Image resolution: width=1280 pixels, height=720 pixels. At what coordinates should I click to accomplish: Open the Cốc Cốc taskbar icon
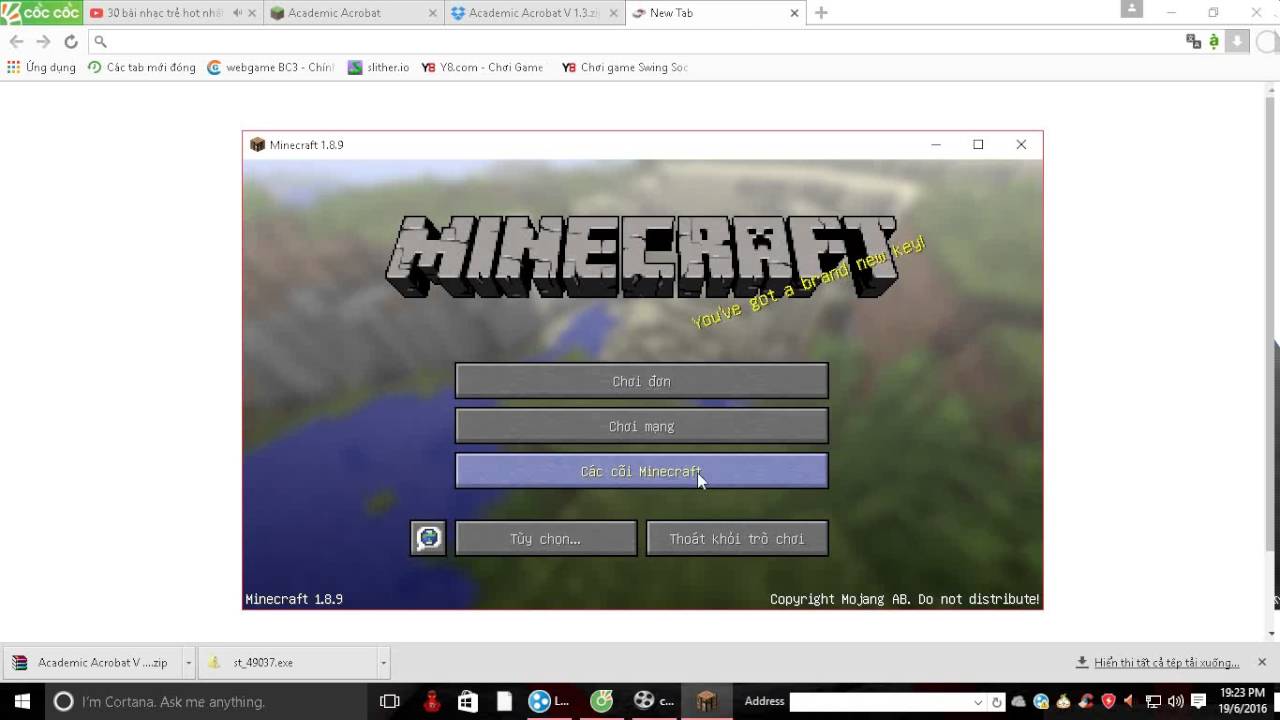pyautogui.click(x=602, y=701)
